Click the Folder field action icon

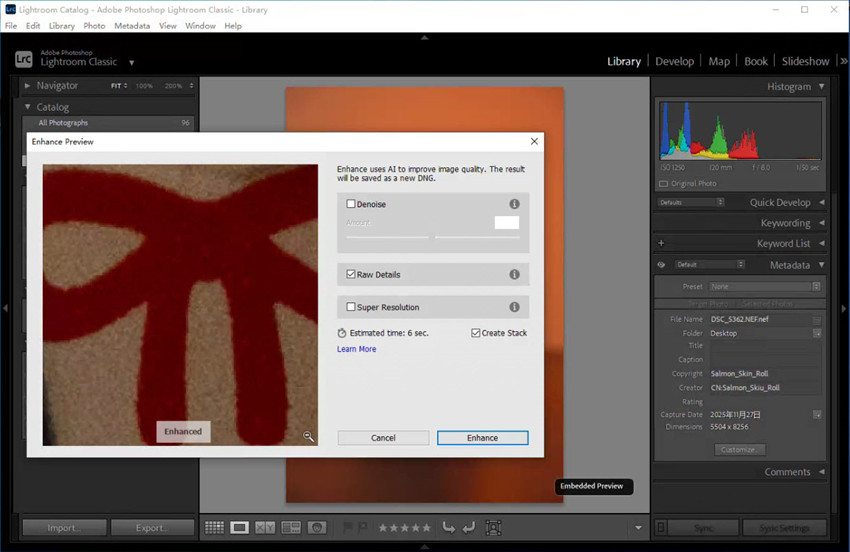(816, 333)
